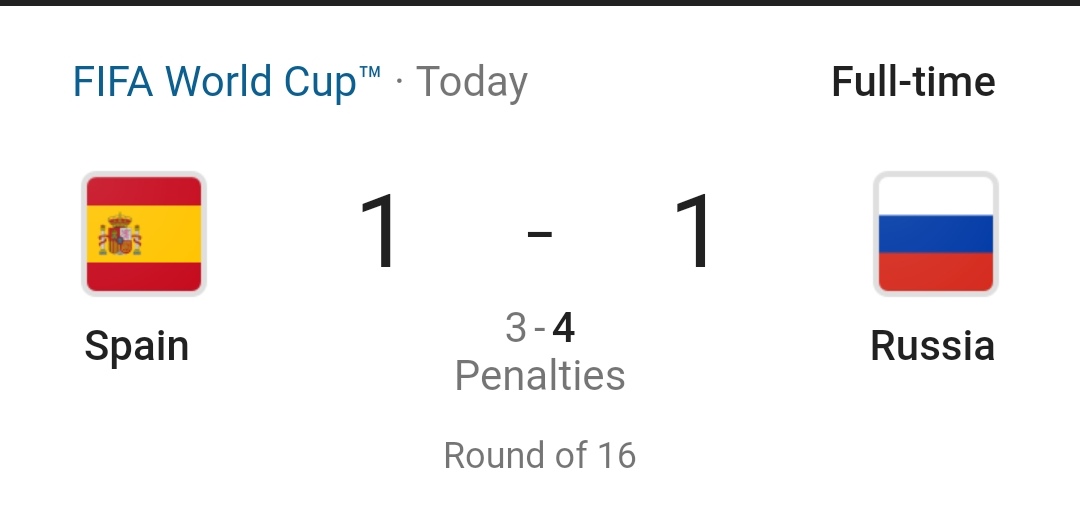
Task: Click the Today date label
Action: click(x=472, y=83)
